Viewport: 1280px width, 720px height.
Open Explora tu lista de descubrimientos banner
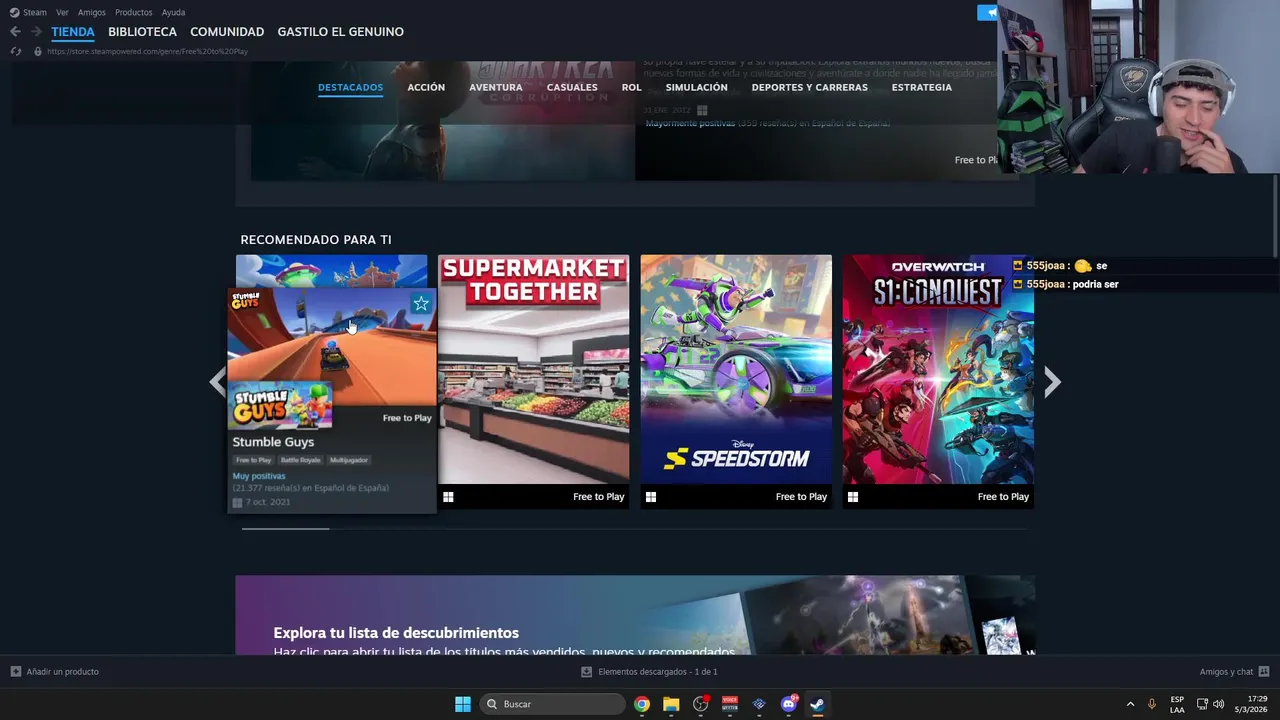[635, 615]
